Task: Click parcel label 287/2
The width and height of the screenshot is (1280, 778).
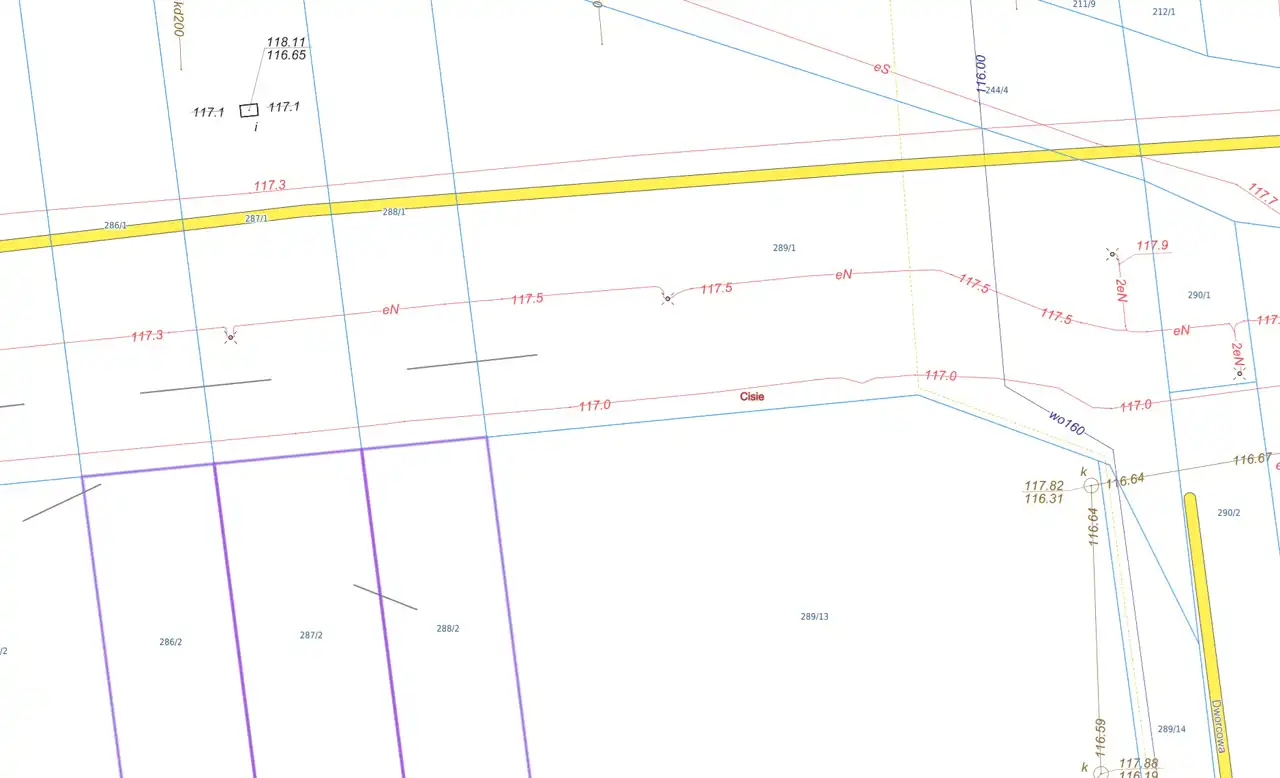Action: coord(311,635)
